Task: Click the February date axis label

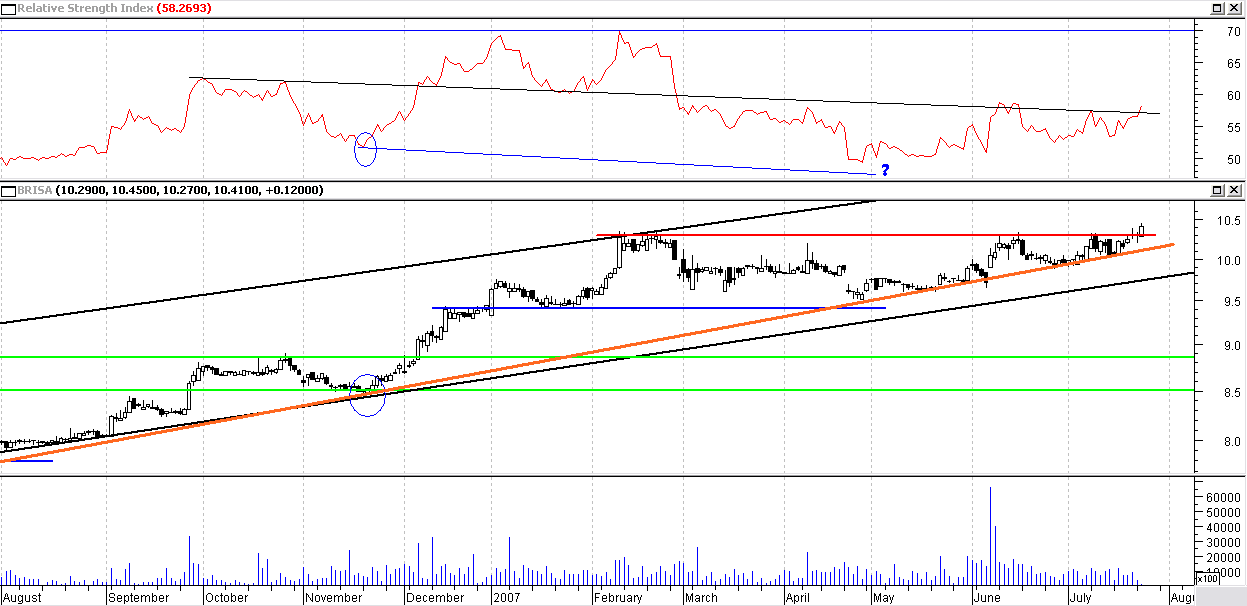Action: pos(619,598)
